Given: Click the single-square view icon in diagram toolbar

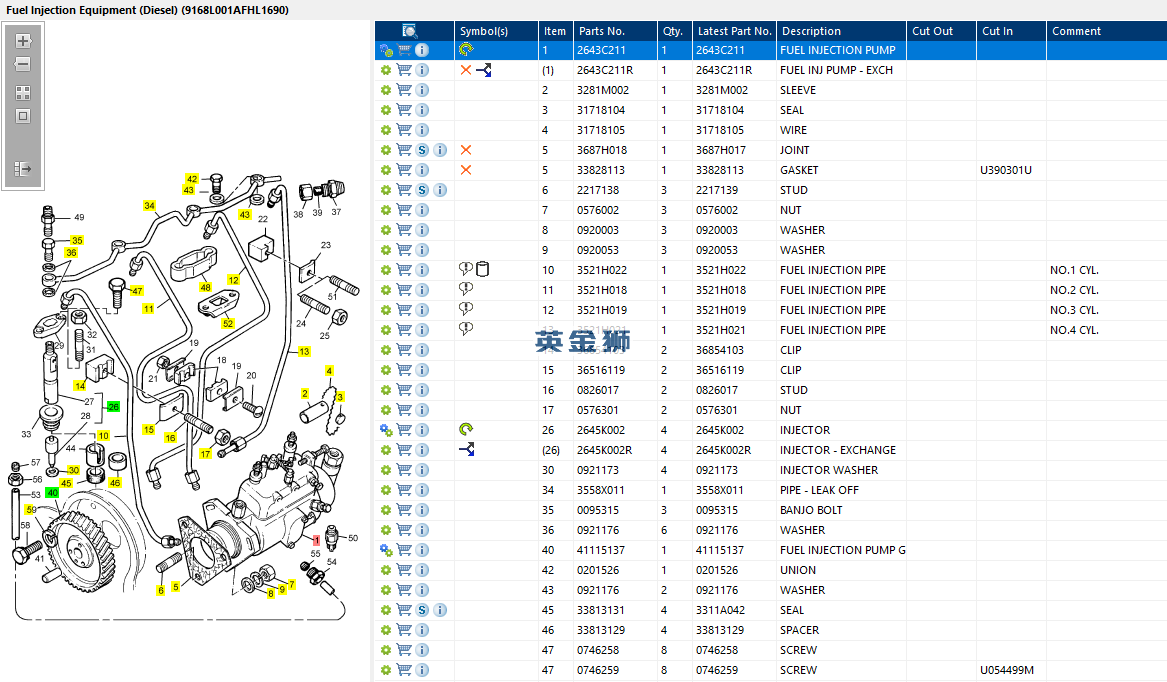Looking at the screenshot, I should (x=23, y=116).
